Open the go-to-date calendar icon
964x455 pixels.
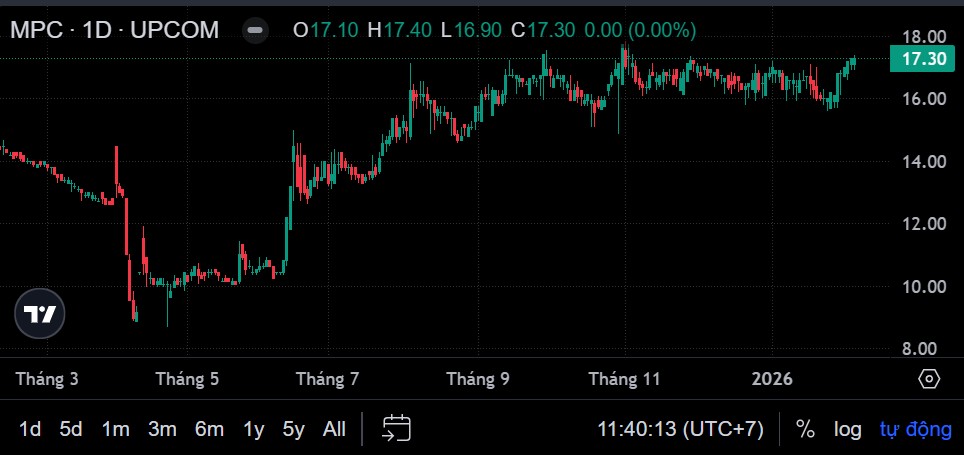[x=396, y=429]
